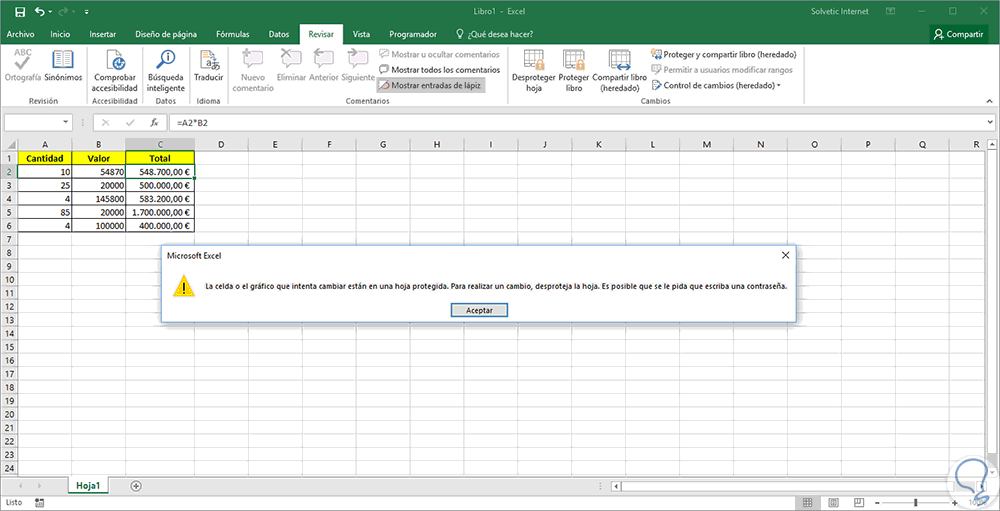The height and width of the screenshot is (511, 1000).
Task: Click Desproteger hoja
Action: 534,70
